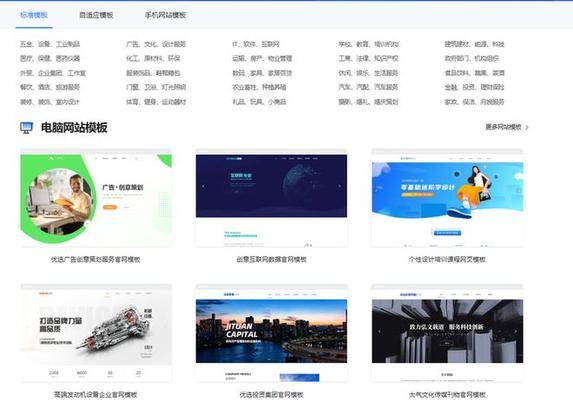This screenshot has width=573, height=400.
Task: Click the caption 个性设计培训课程网页模板
Action: (x=447, y=260)
